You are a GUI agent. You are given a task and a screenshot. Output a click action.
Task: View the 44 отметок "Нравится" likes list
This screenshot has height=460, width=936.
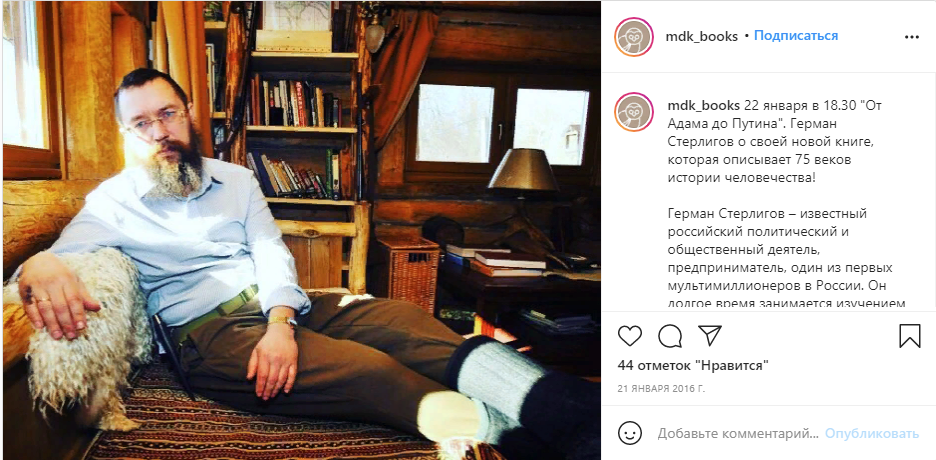[x=692, y=365]
